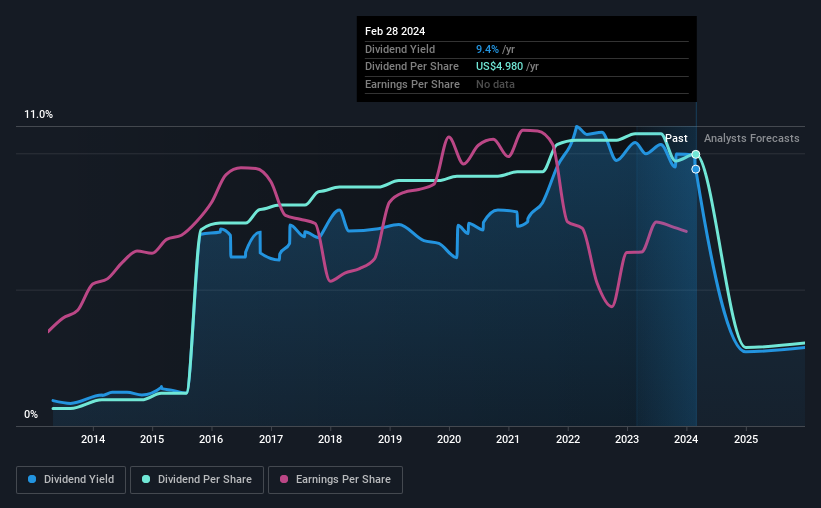Select the 2023 x-axis label

627,439
